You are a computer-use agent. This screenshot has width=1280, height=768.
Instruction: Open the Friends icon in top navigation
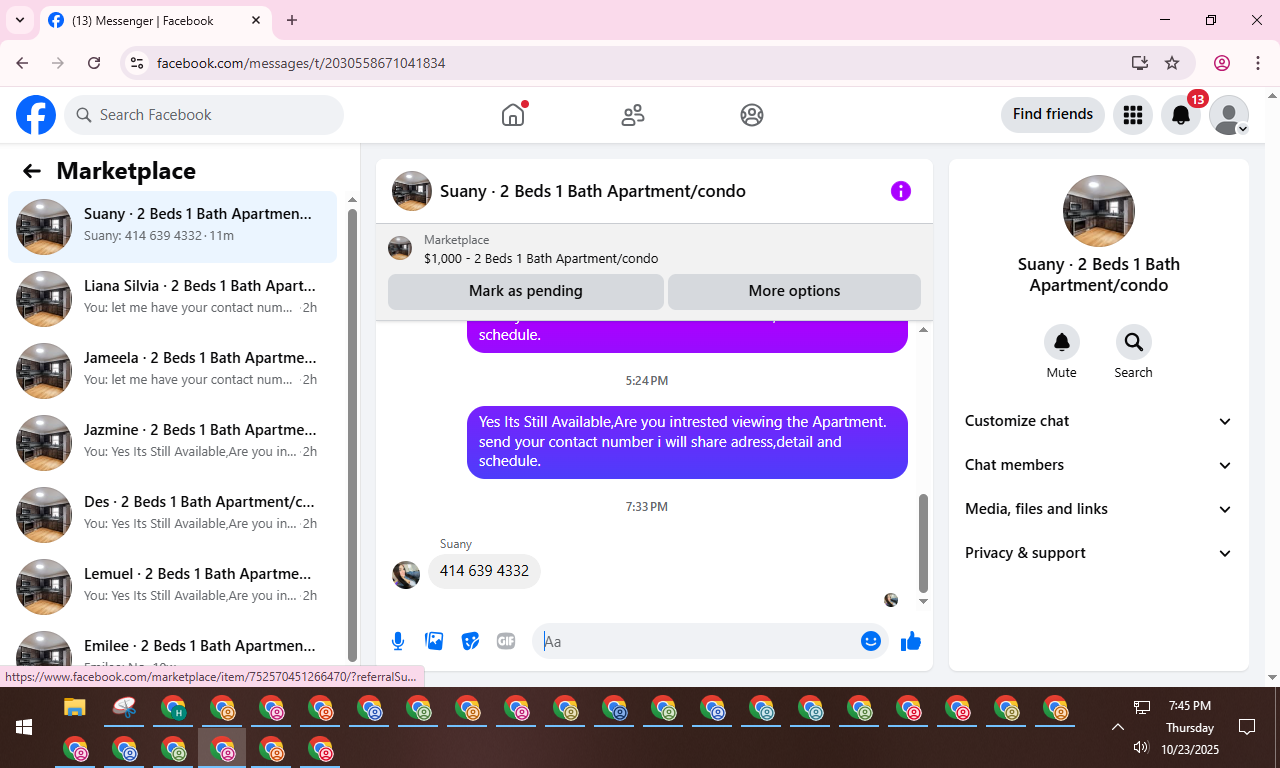[633, 115]
